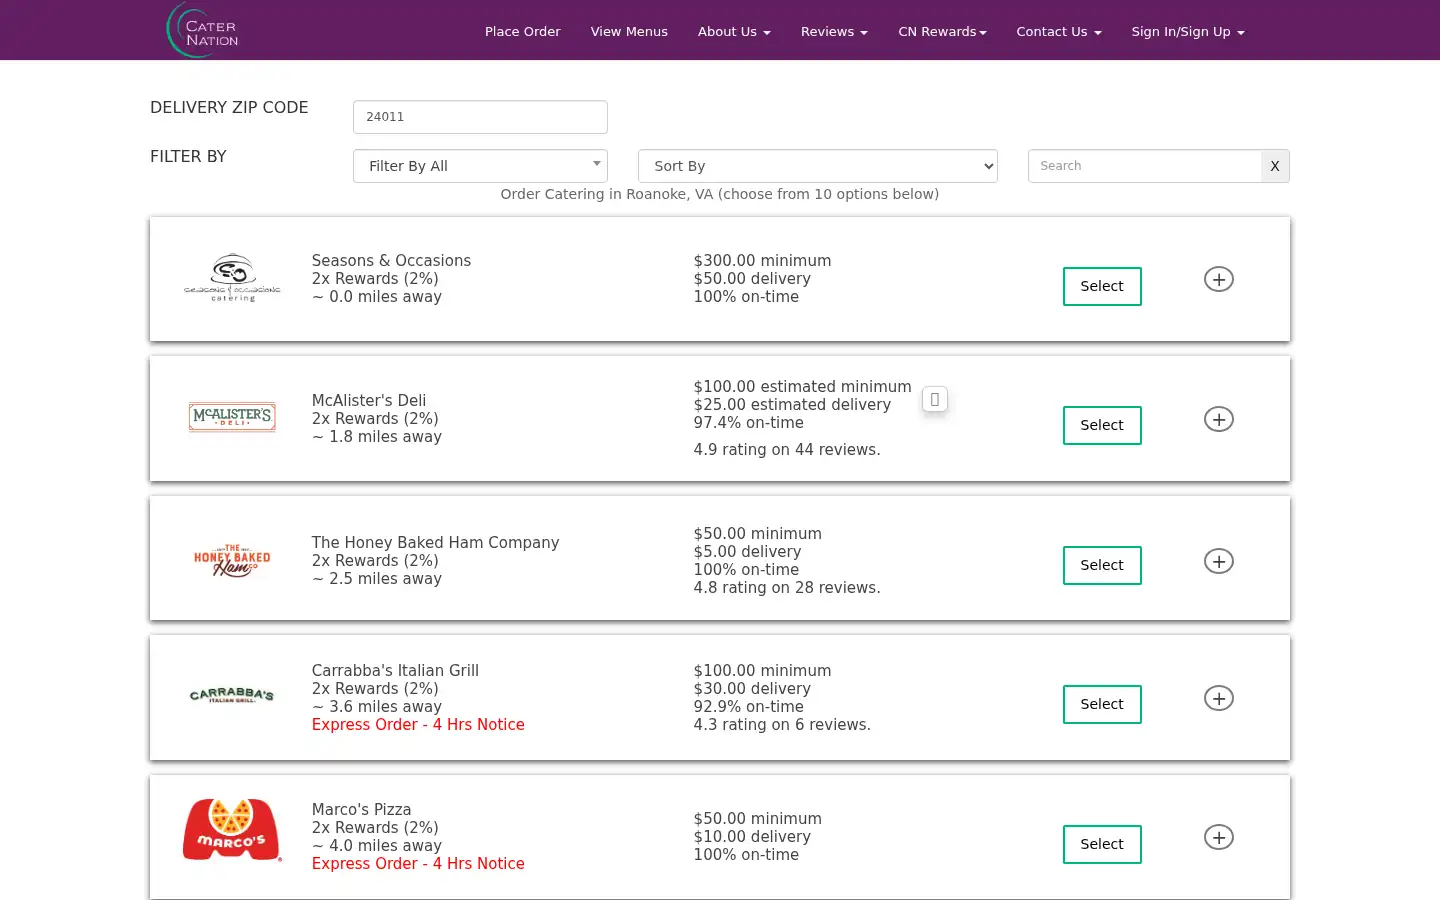1440x900 pixels.
Task: Click the McAlister's Deli logo
Action: [232, 417]
